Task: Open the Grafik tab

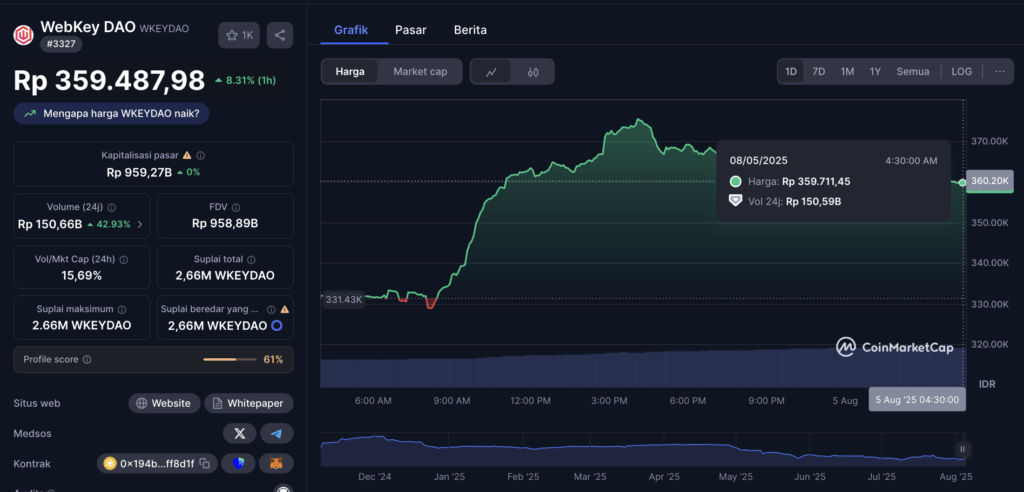Action: coord(351,30)
